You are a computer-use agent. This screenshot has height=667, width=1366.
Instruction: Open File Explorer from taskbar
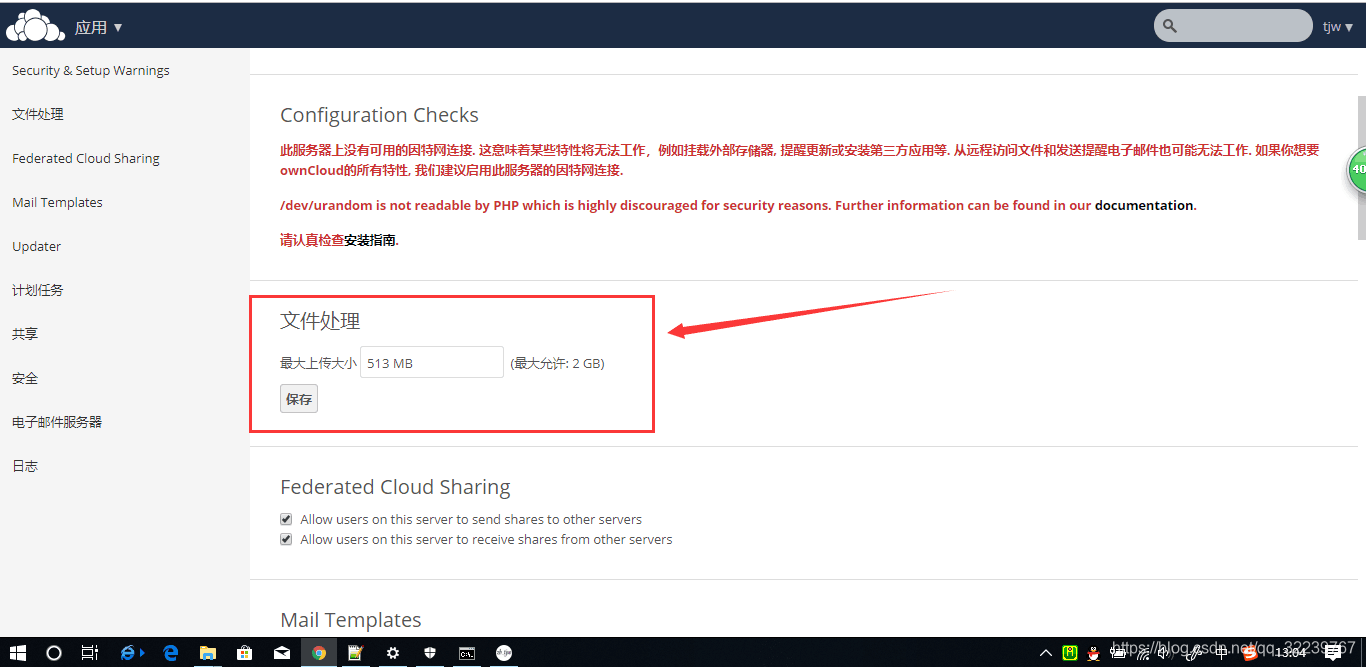tap(208, 653)
